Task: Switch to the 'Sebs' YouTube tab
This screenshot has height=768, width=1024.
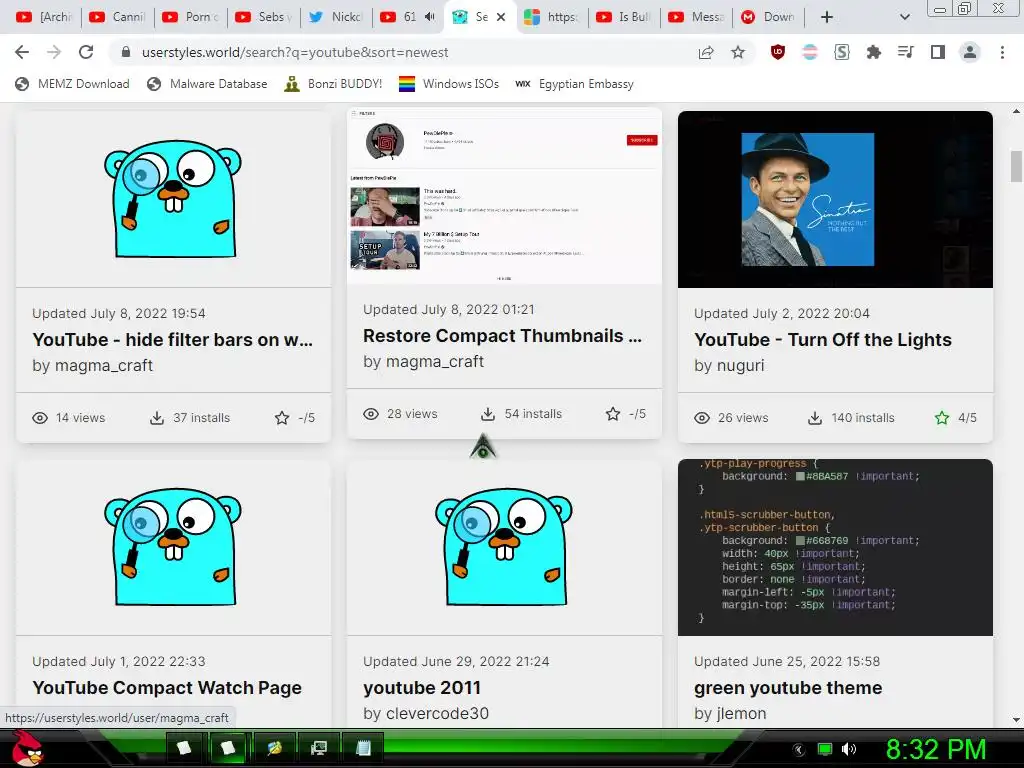Action: (x=263, y=17)
